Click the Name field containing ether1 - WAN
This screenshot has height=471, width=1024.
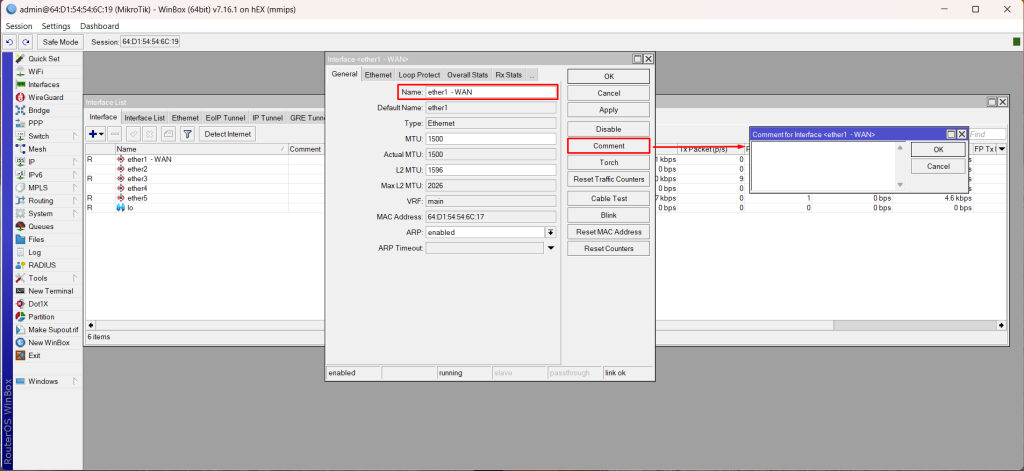(x=491, y=92)
